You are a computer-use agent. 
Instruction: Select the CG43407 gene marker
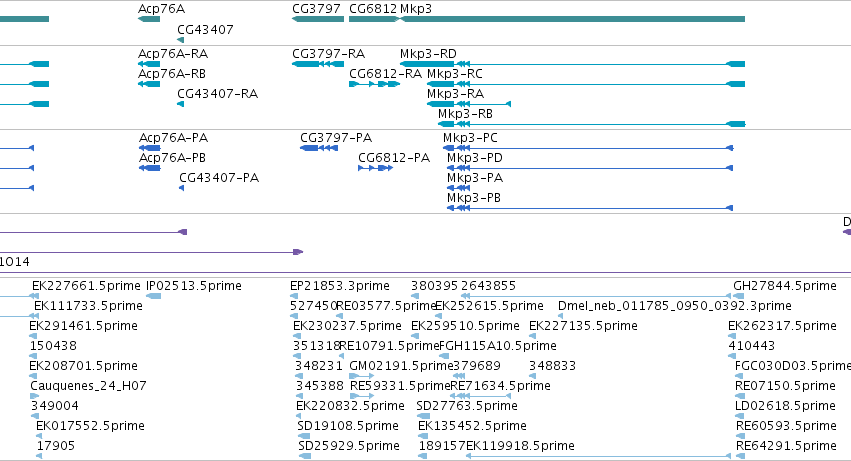(x=181, y=40)
